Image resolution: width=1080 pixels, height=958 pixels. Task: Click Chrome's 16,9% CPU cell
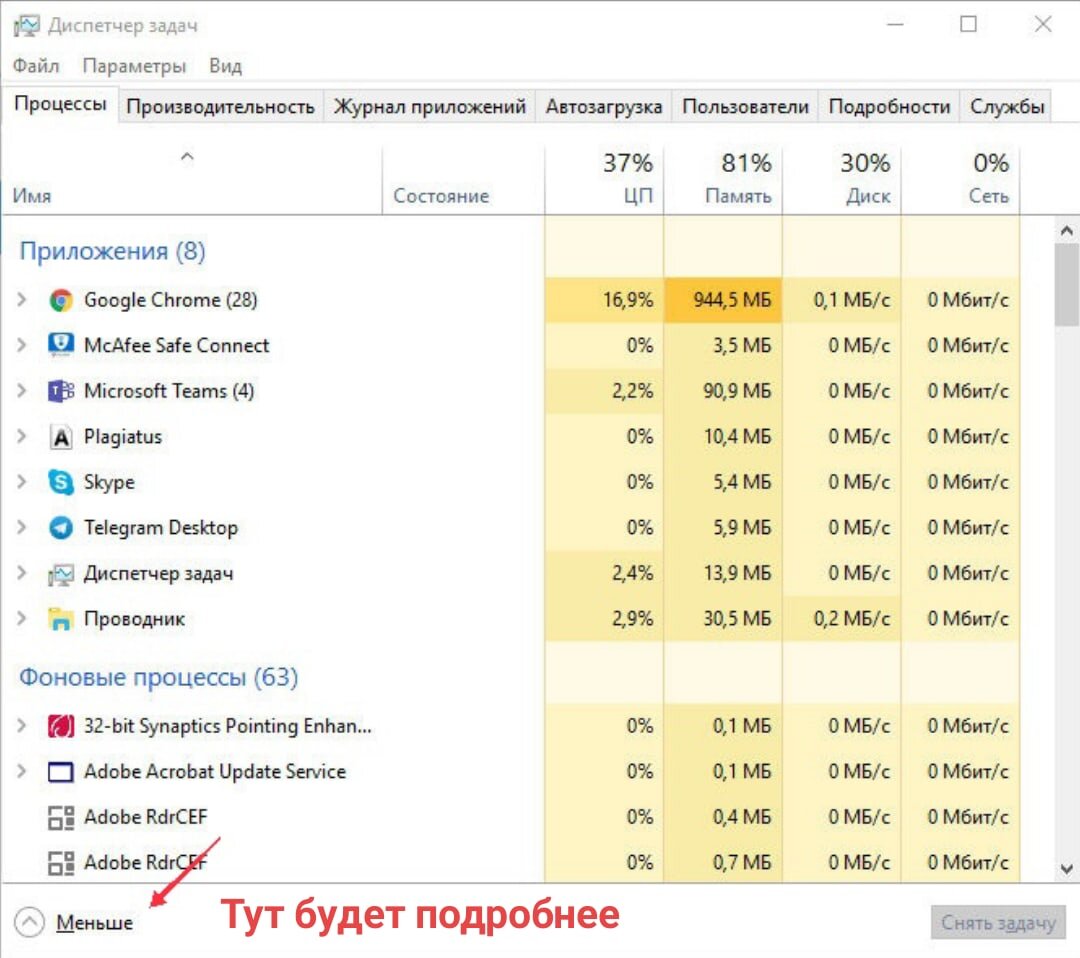click(604, 300)
